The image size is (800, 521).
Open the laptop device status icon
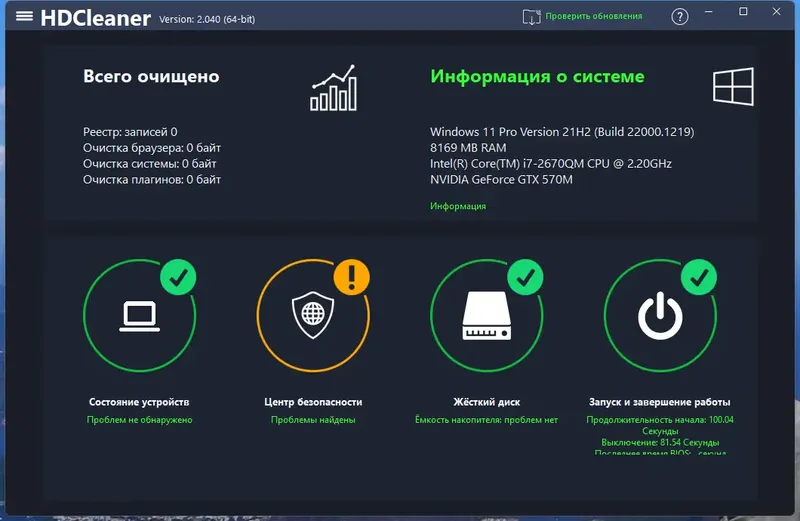click(139, 316)
